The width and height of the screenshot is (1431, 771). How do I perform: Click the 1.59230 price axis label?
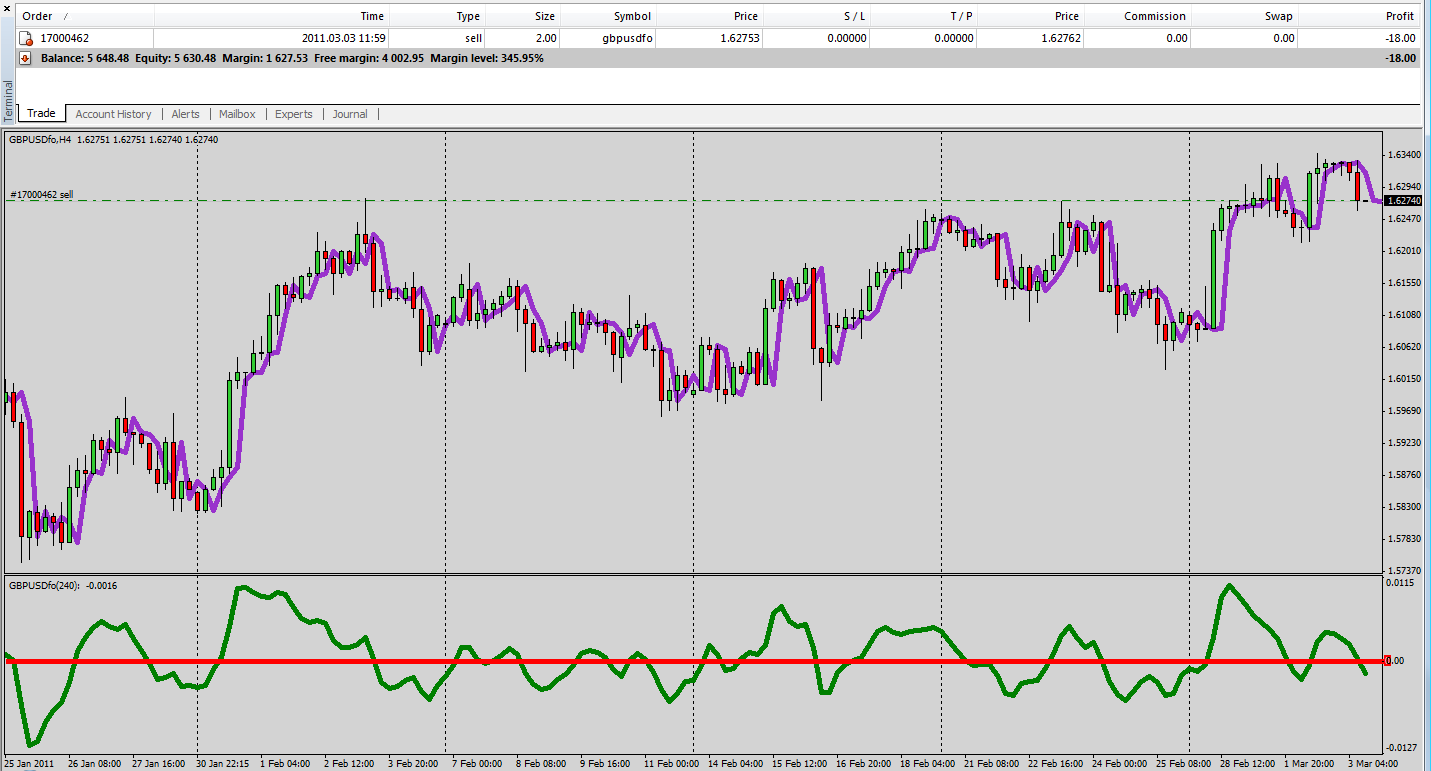1404,442
